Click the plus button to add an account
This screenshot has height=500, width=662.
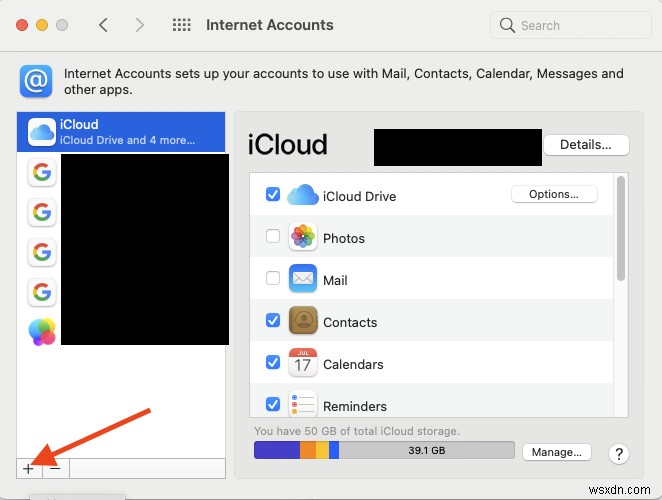[29, 468]
